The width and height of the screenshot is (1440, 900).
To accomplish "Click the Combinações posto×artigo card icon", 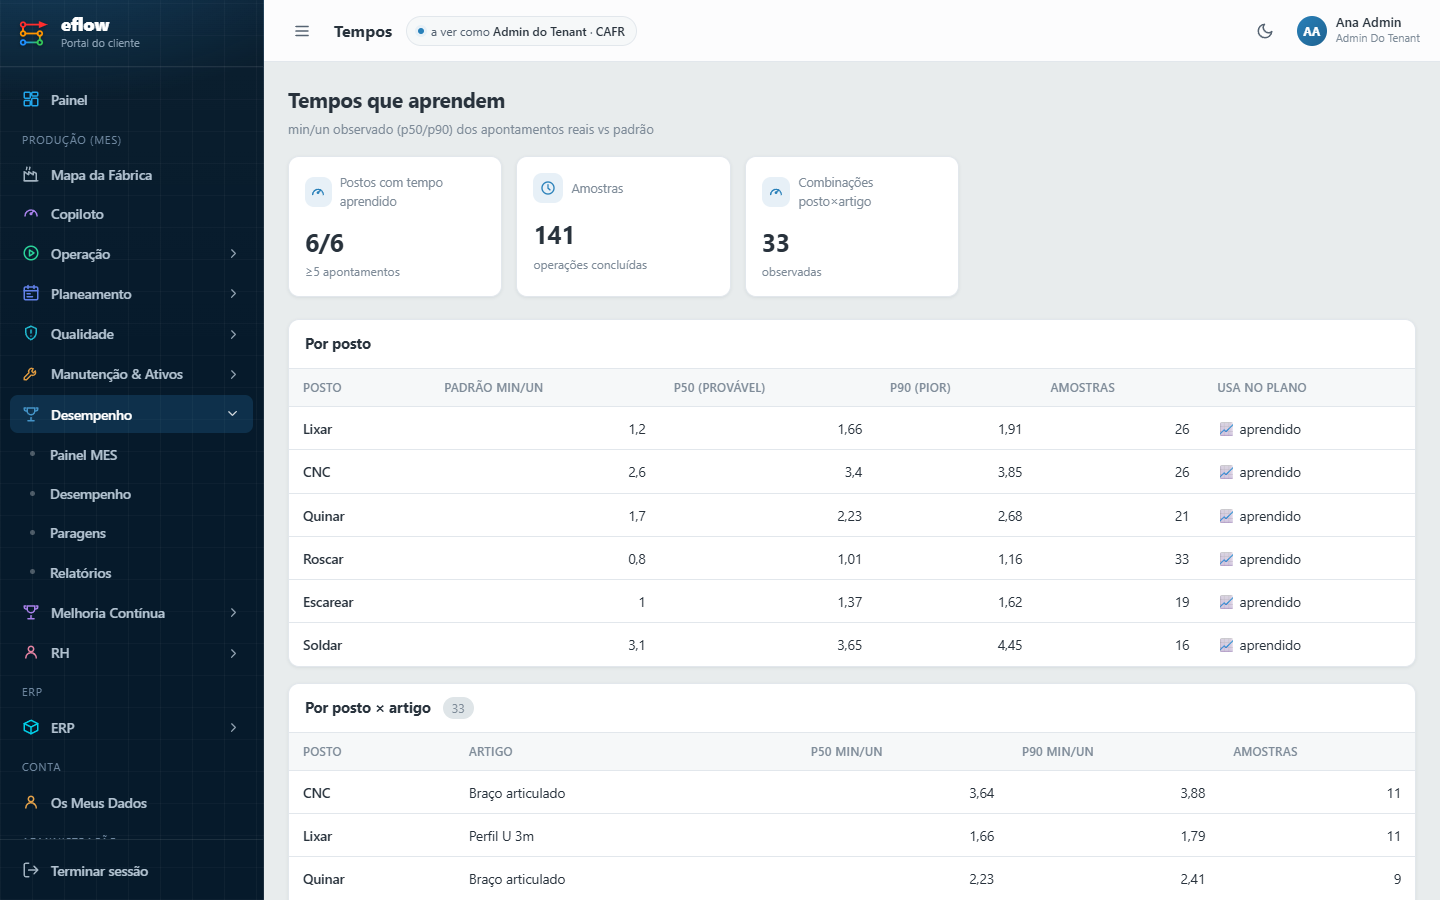I will click(x=776, y=192).
